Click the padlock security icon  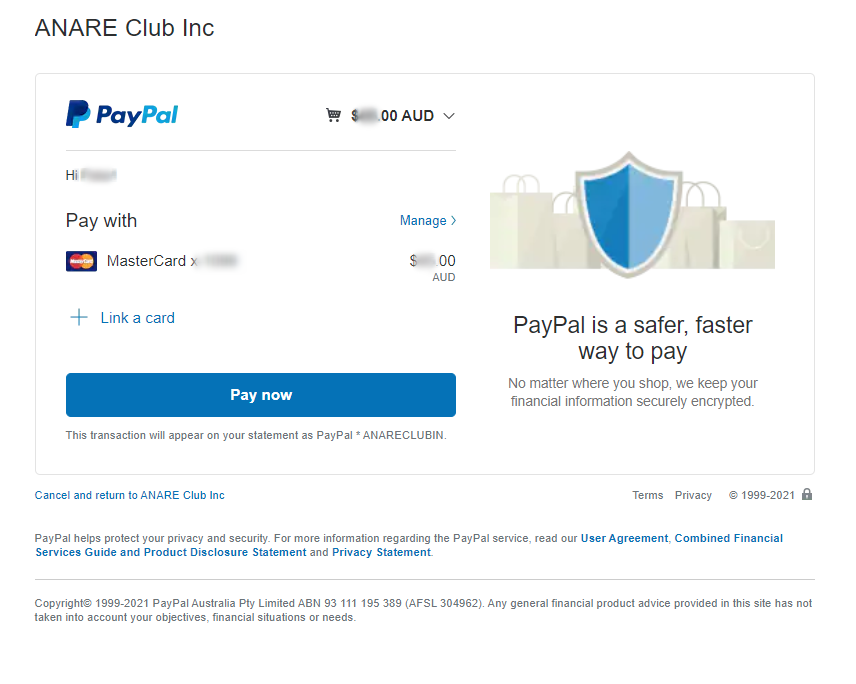click(x=807, y=494)
